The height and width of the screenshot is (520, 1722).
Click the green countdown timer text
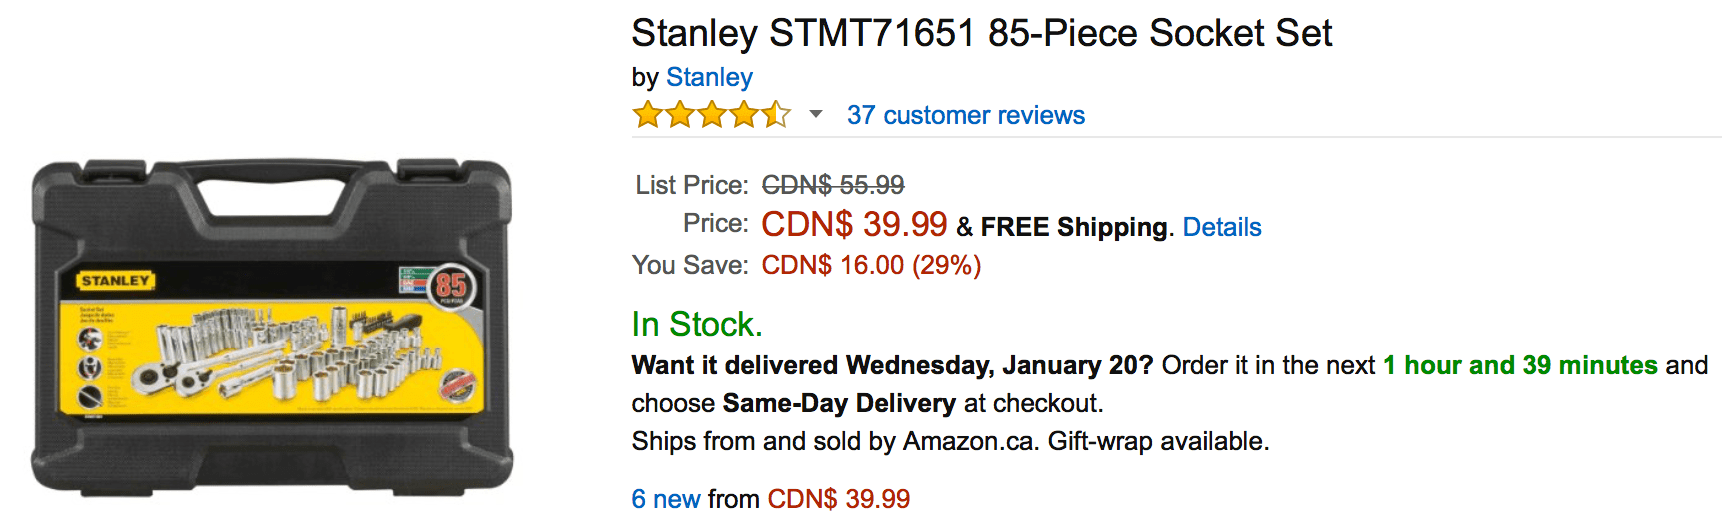[x=1520, y=365]
